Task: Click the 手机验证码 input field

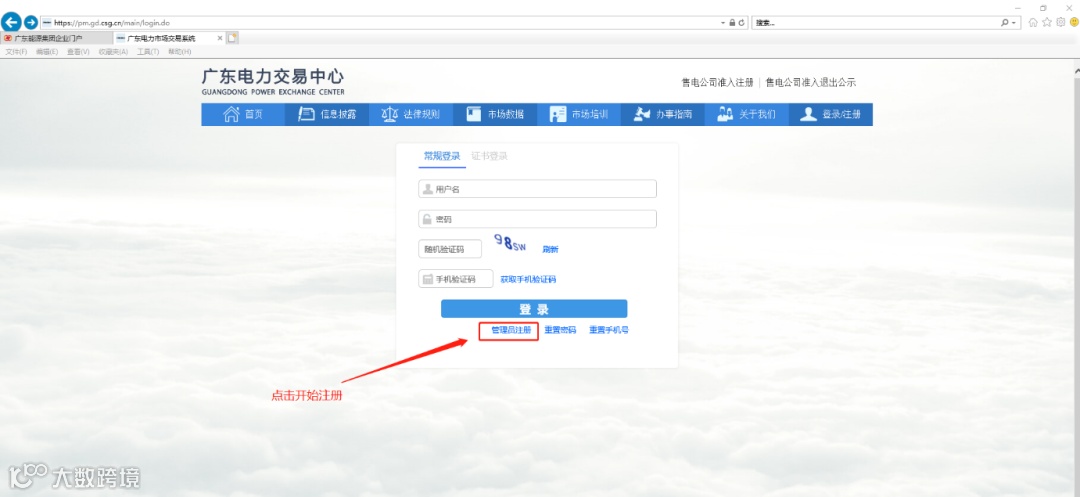Action: click(456, 279)
